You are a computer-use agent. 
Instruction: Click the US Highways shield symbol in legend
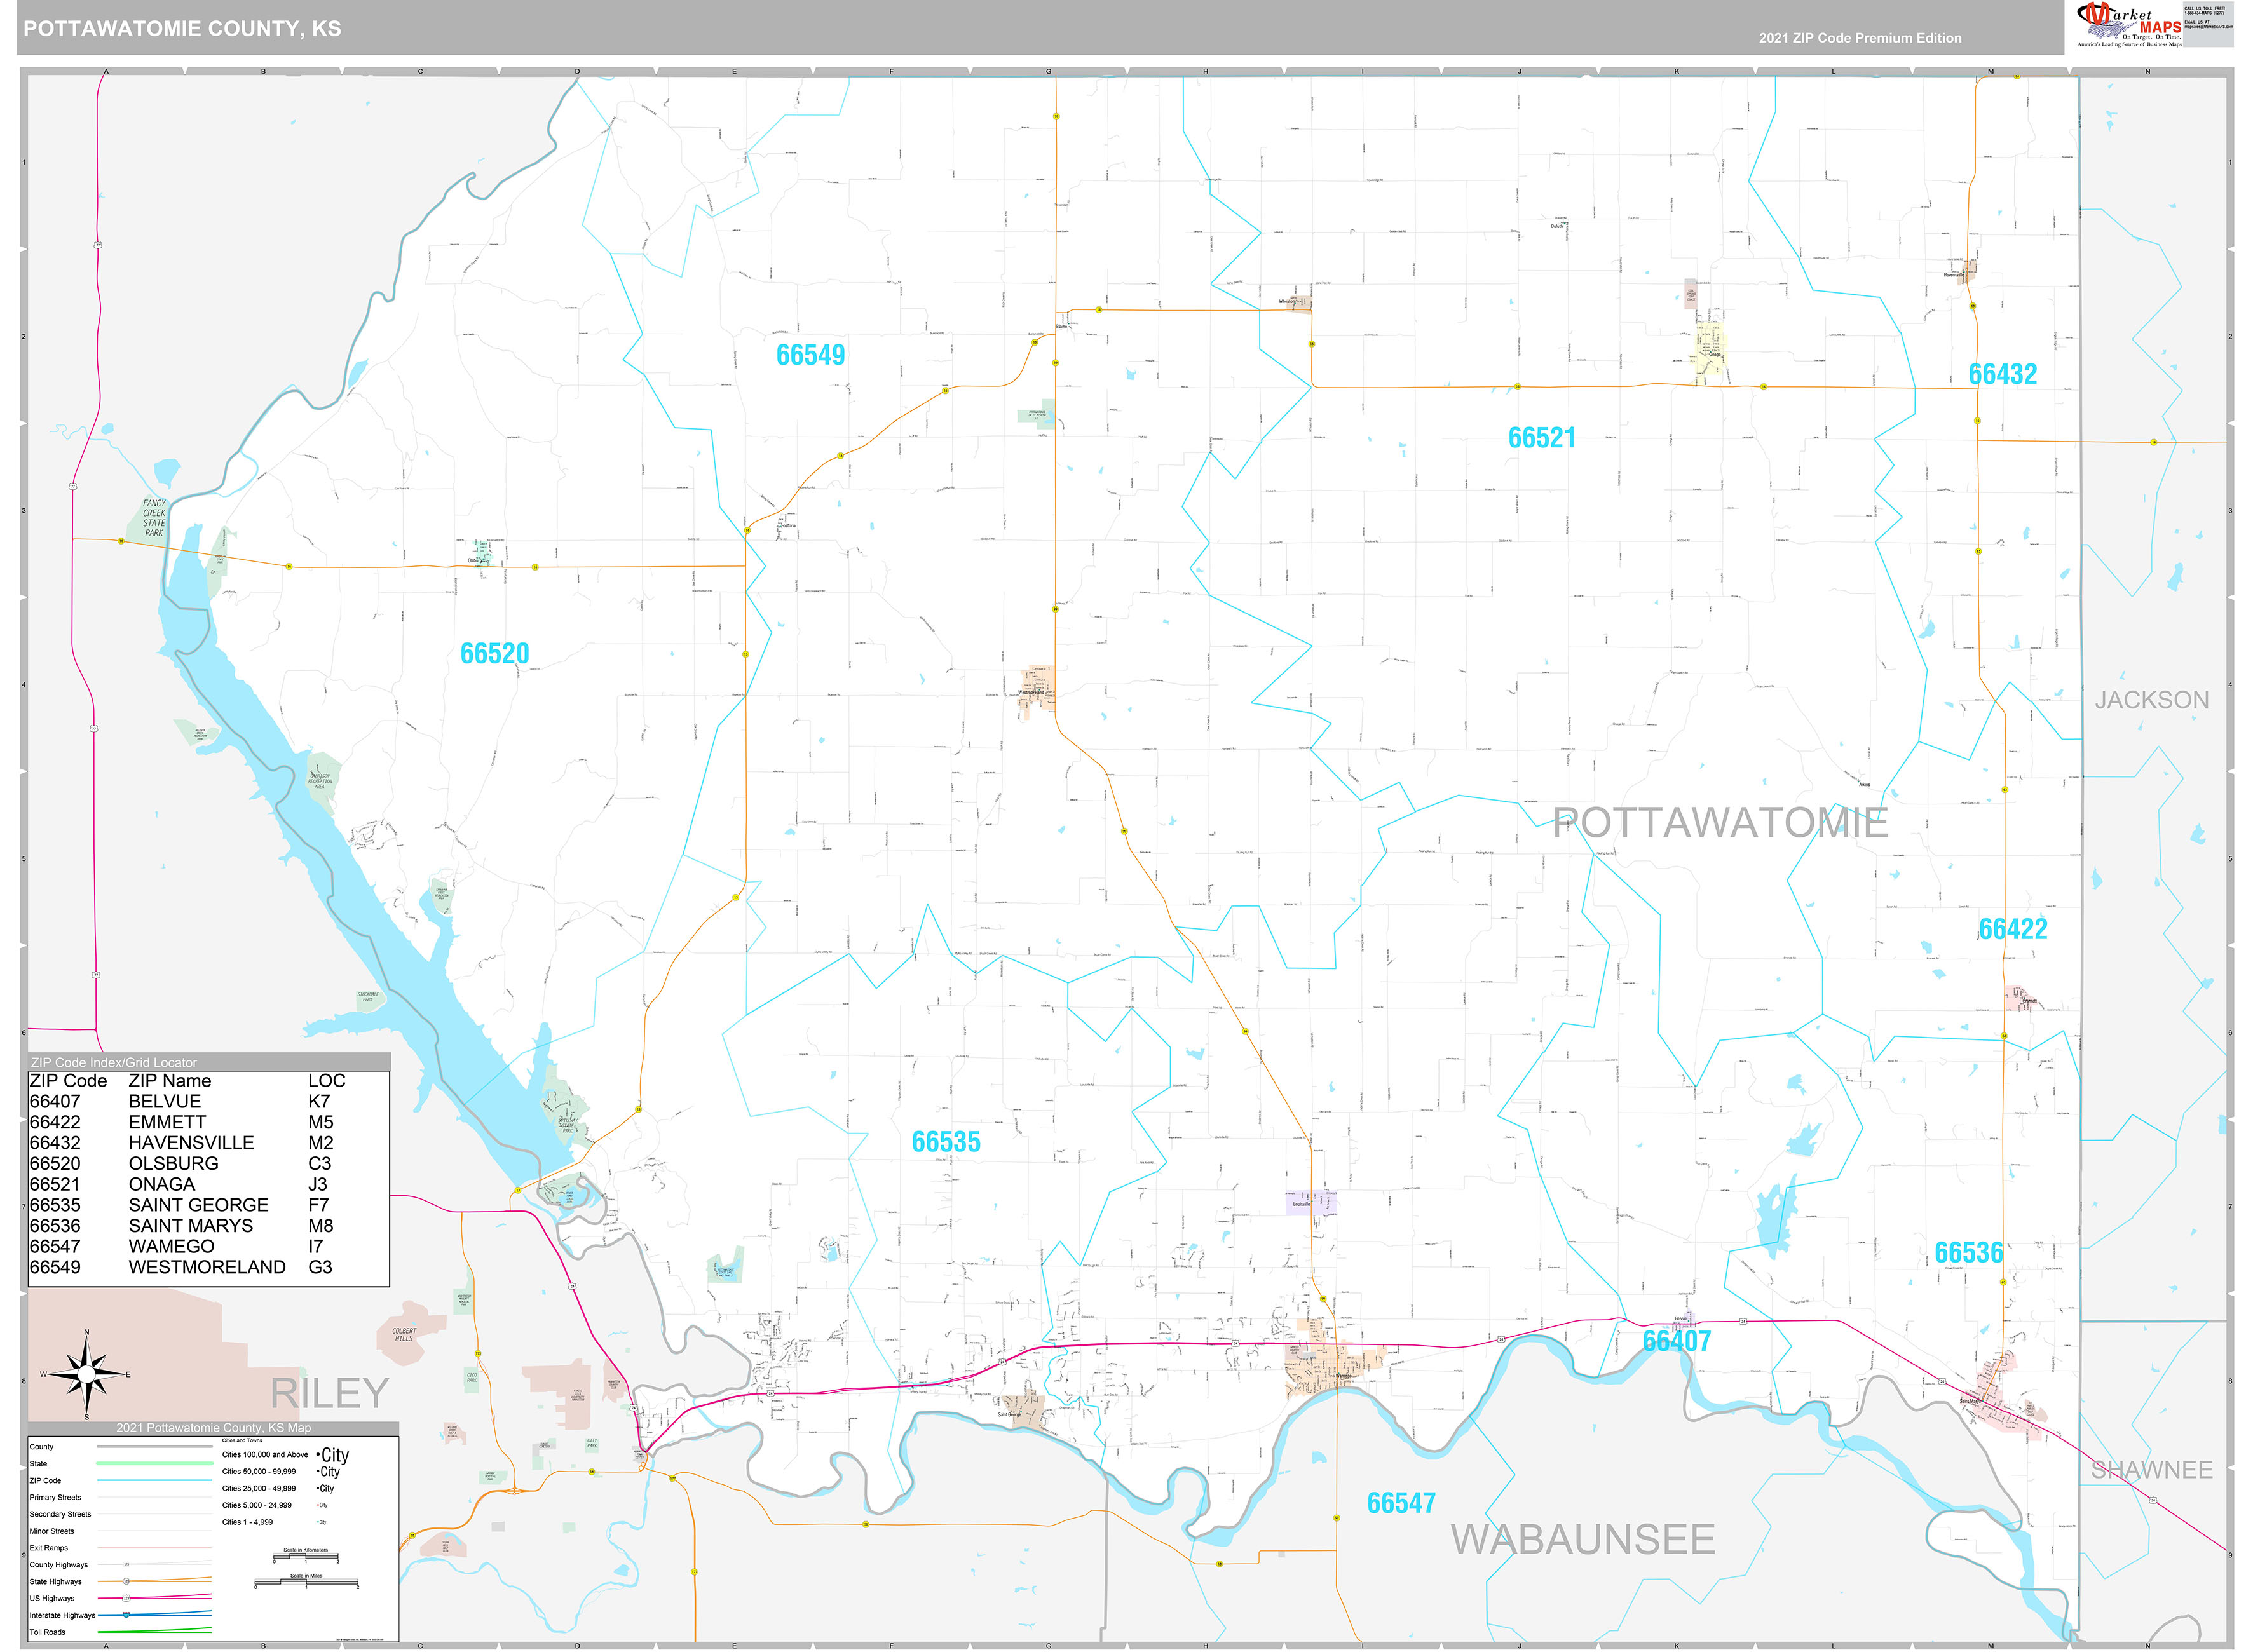[x=126, y=1598]
